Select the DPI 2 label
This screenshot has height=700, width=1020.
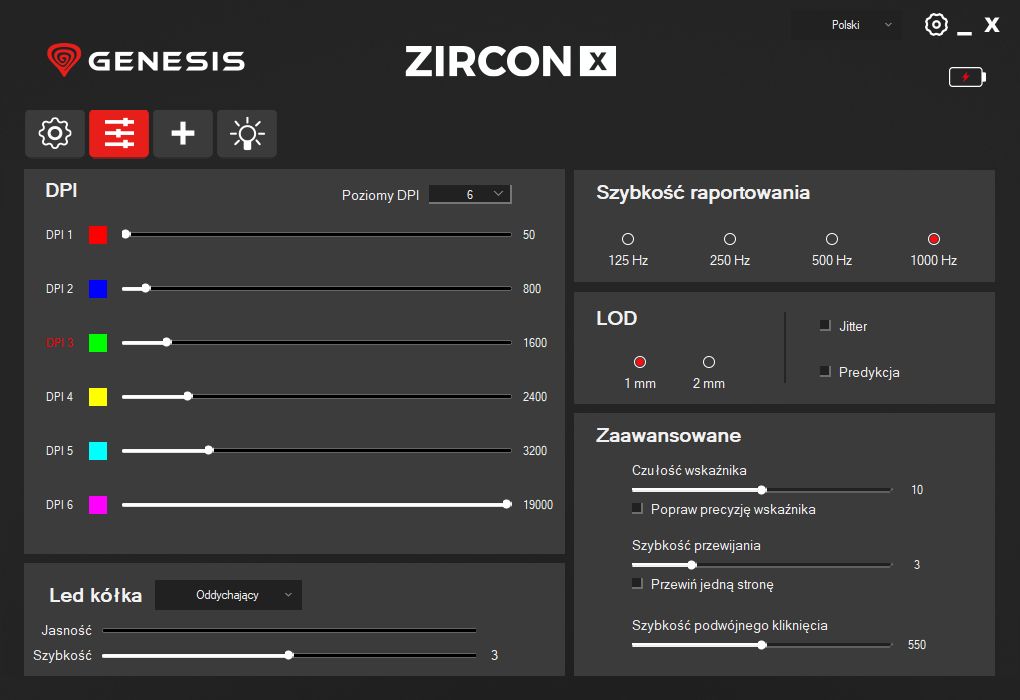(x=59, y=289)
